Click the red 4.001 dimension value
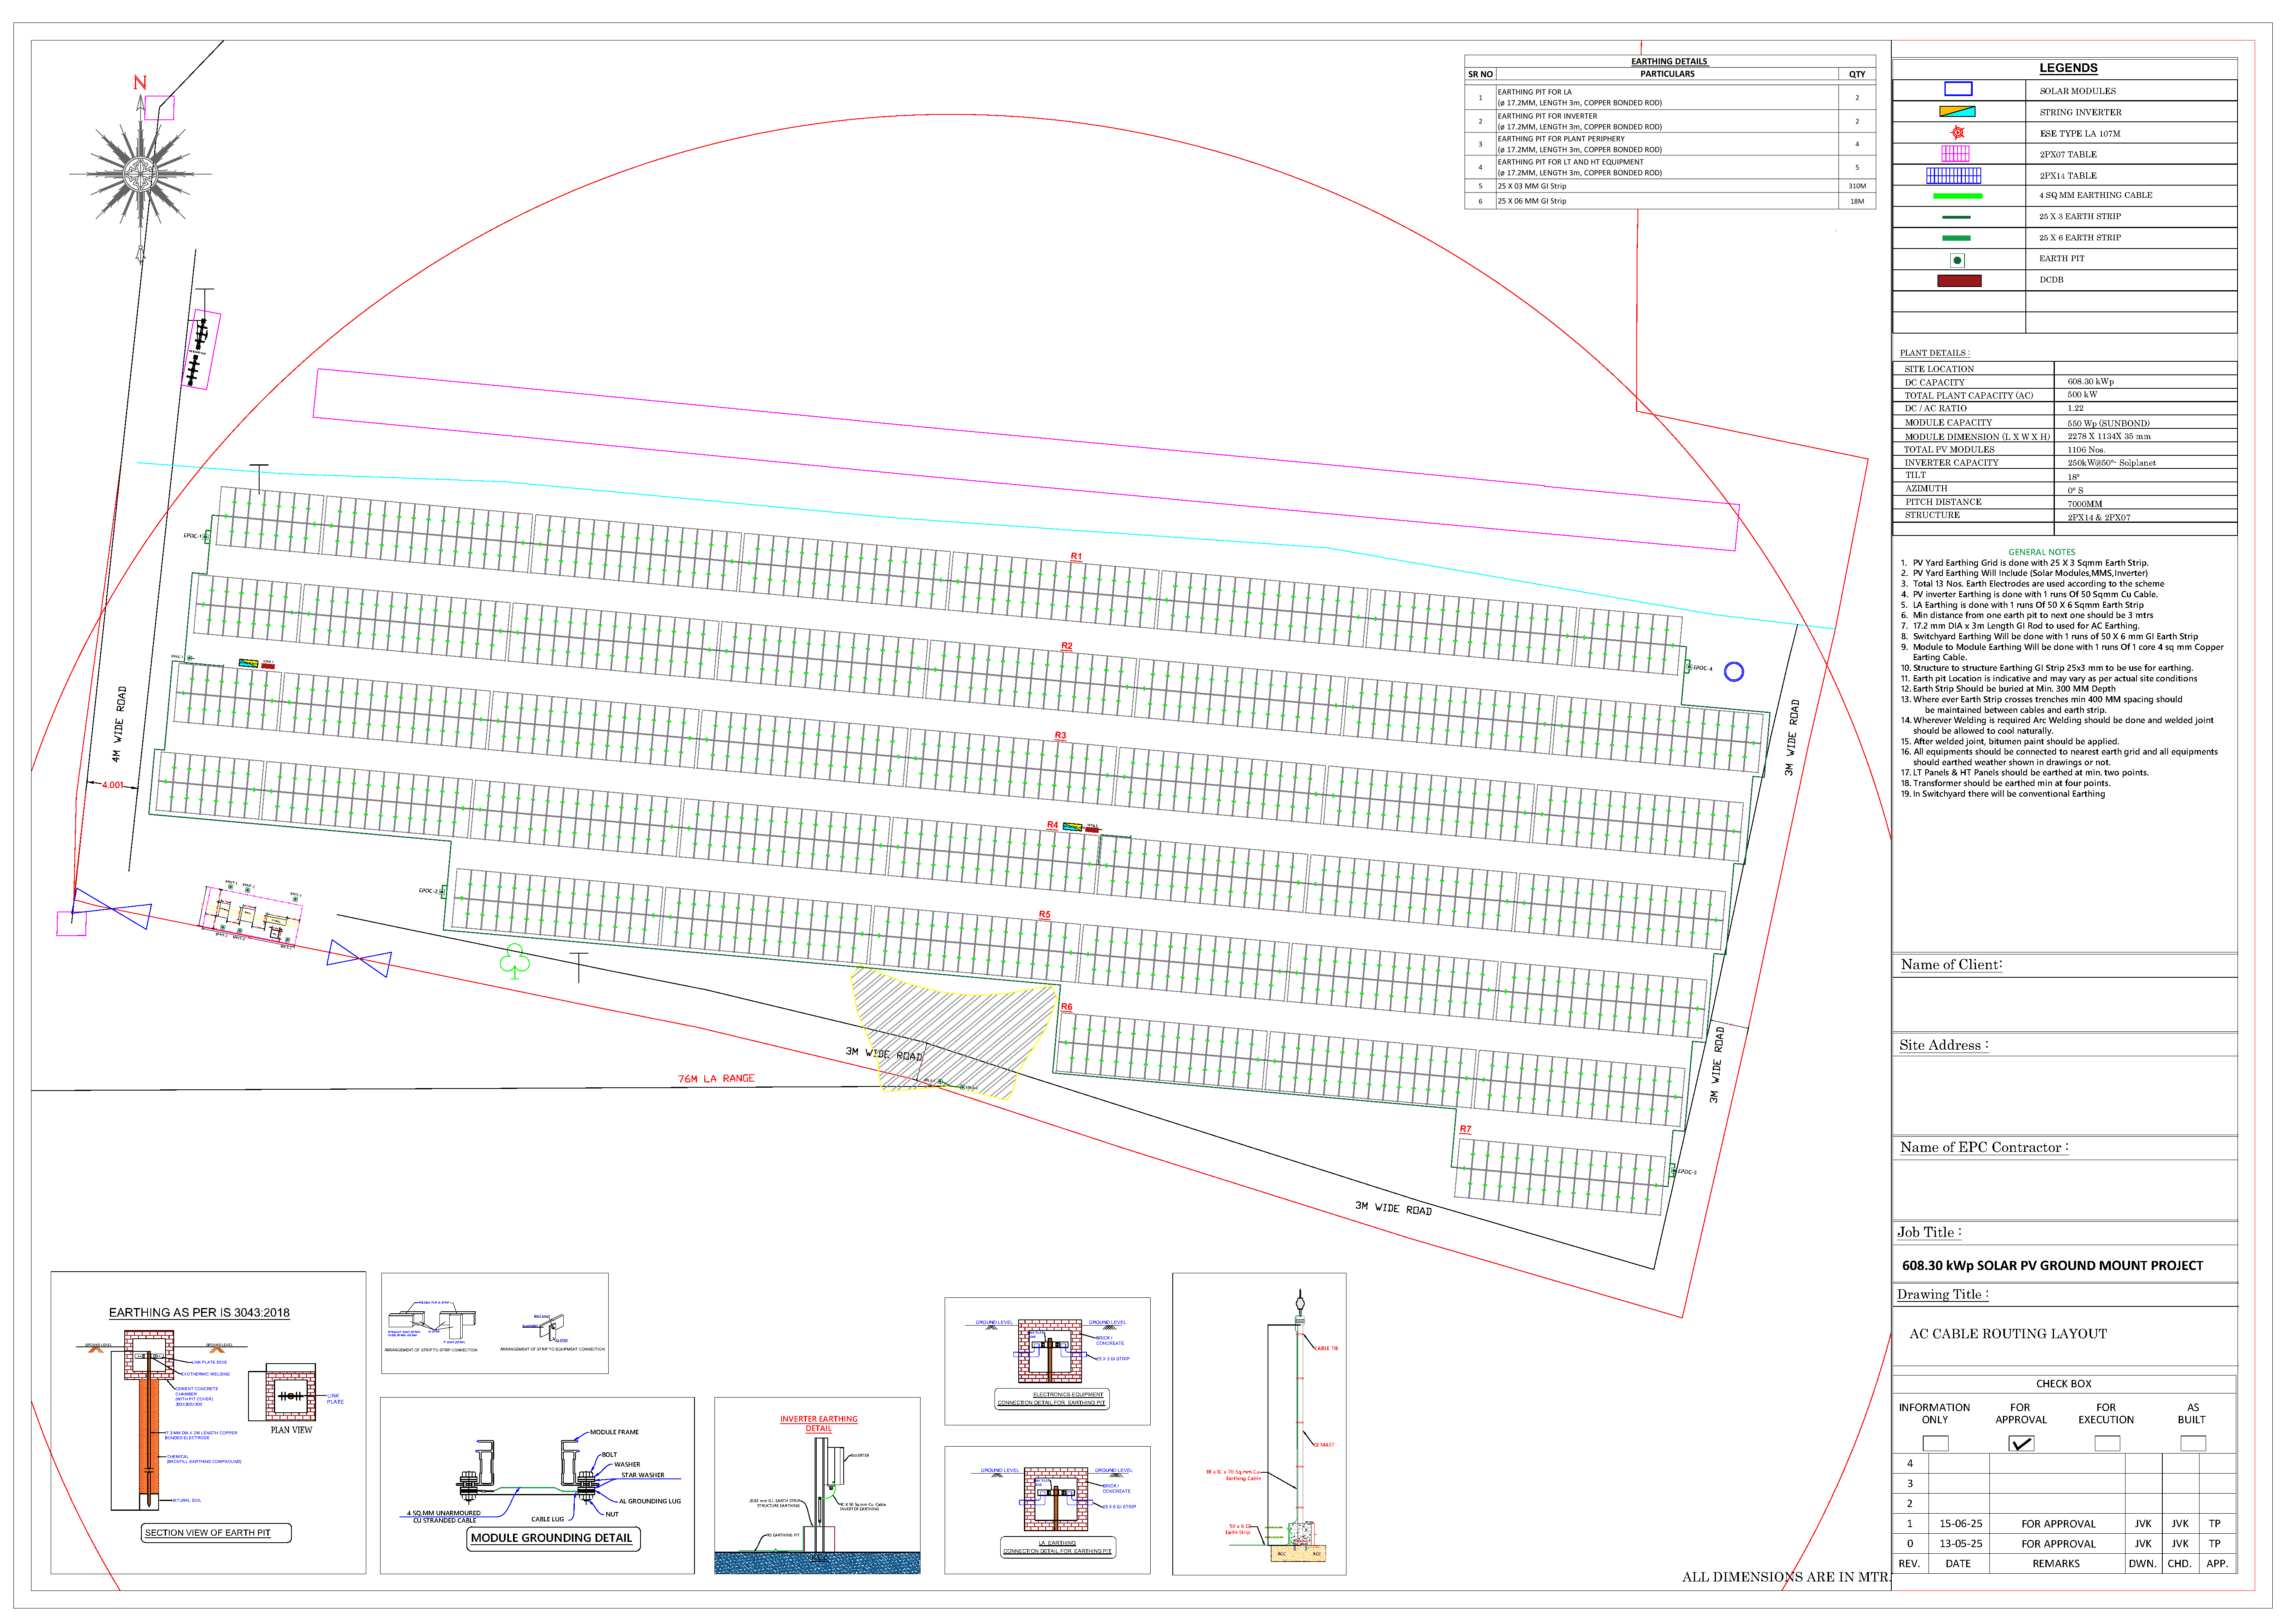 point(113,785)
